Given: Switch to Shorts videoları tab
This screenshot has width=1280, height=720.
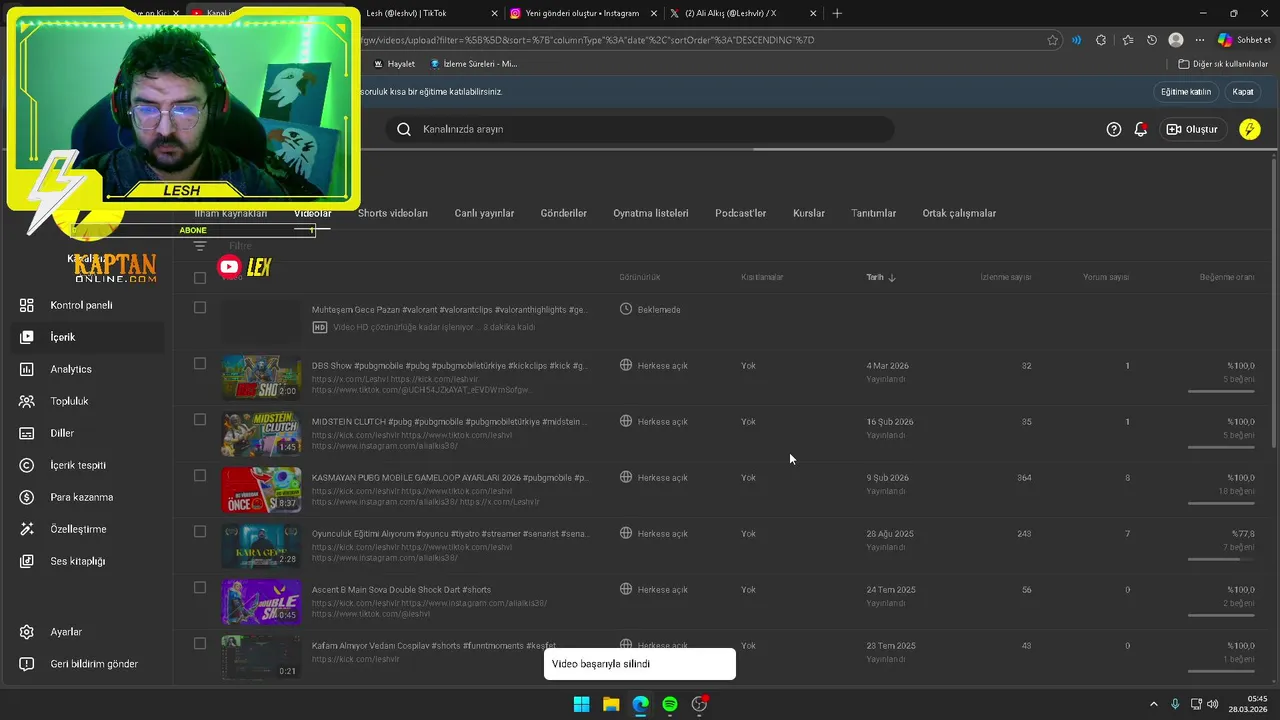Looking at the screenshot, I should (393, 213).
